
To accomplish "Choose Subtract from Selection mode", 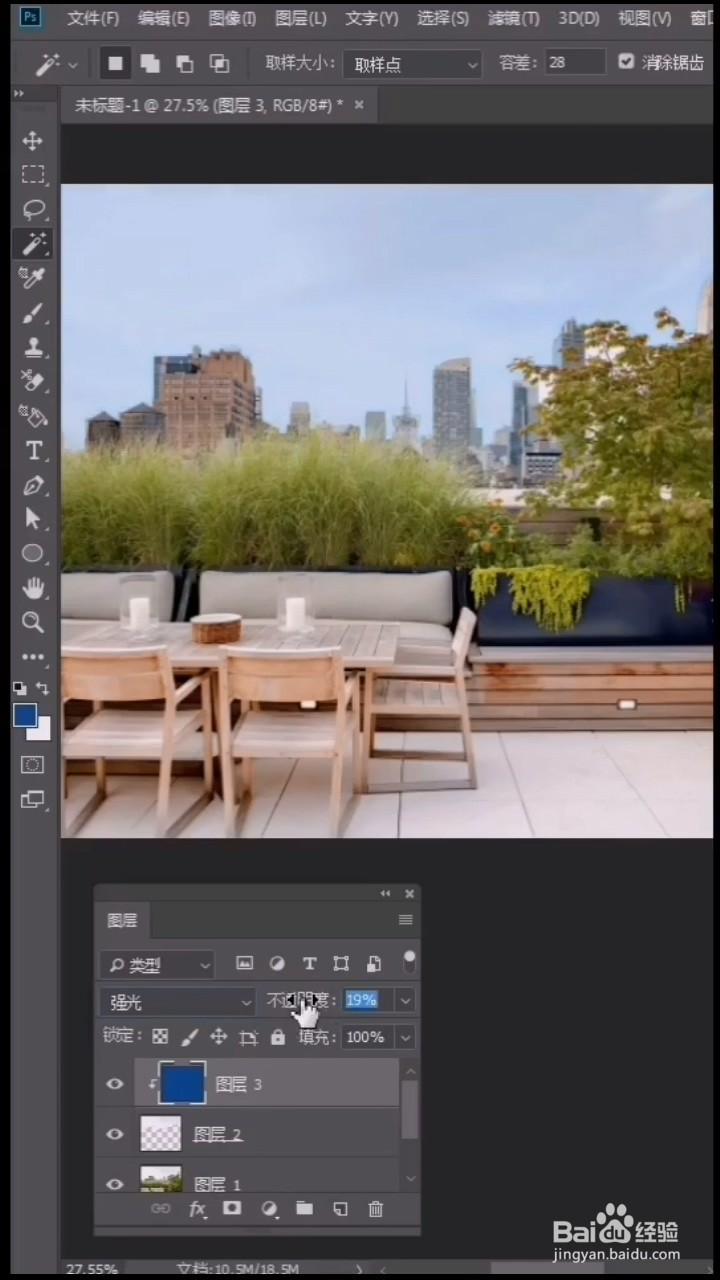I will pyautogui.click(x=184, y=63).
